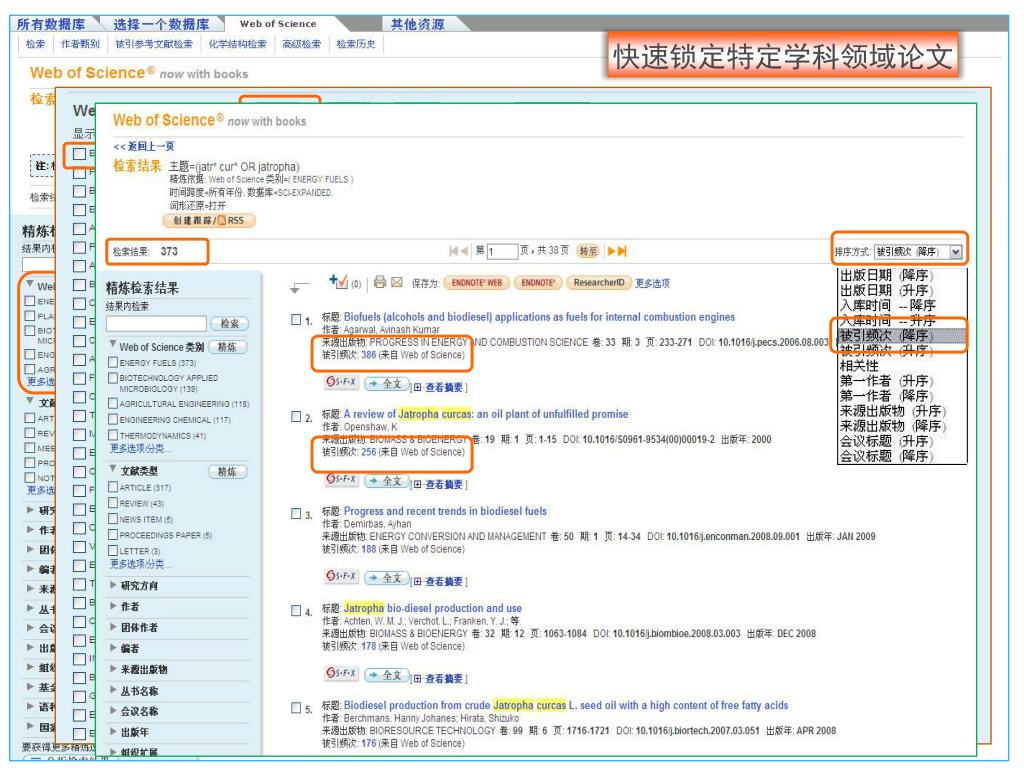This screenshot has width=1024, height=768.
Task: Click the email envelope icon above results
Action: pos(396,282)
